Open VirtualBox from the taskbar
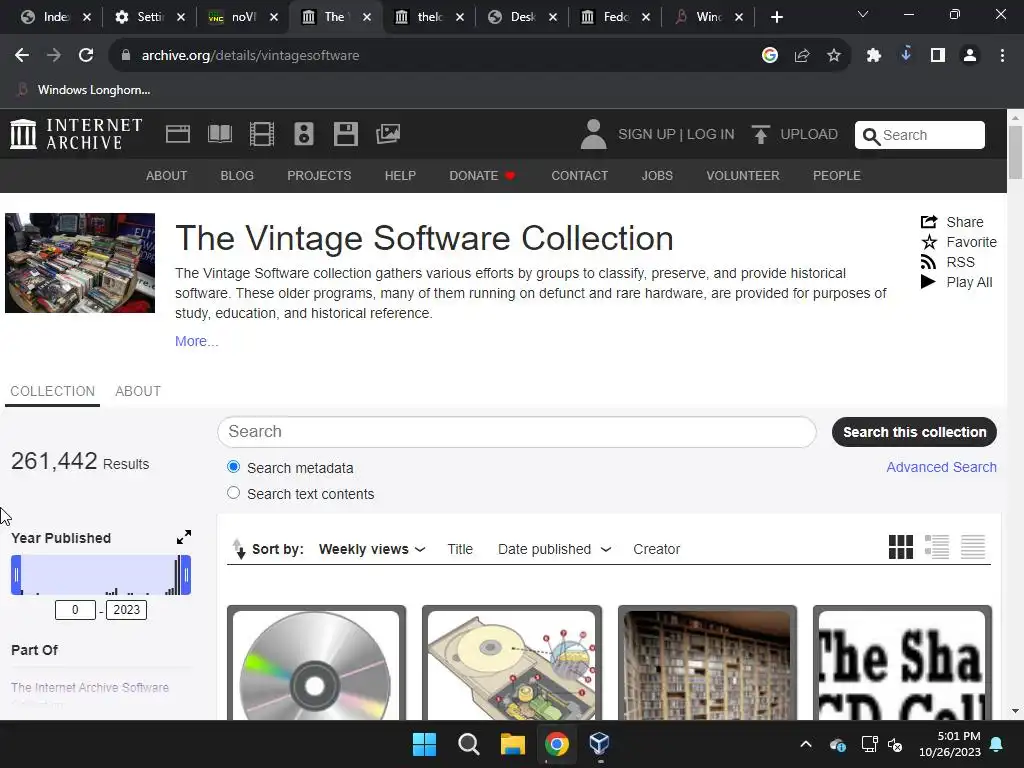The height and width of the screenshot is (768, 1024). (599, 744)
